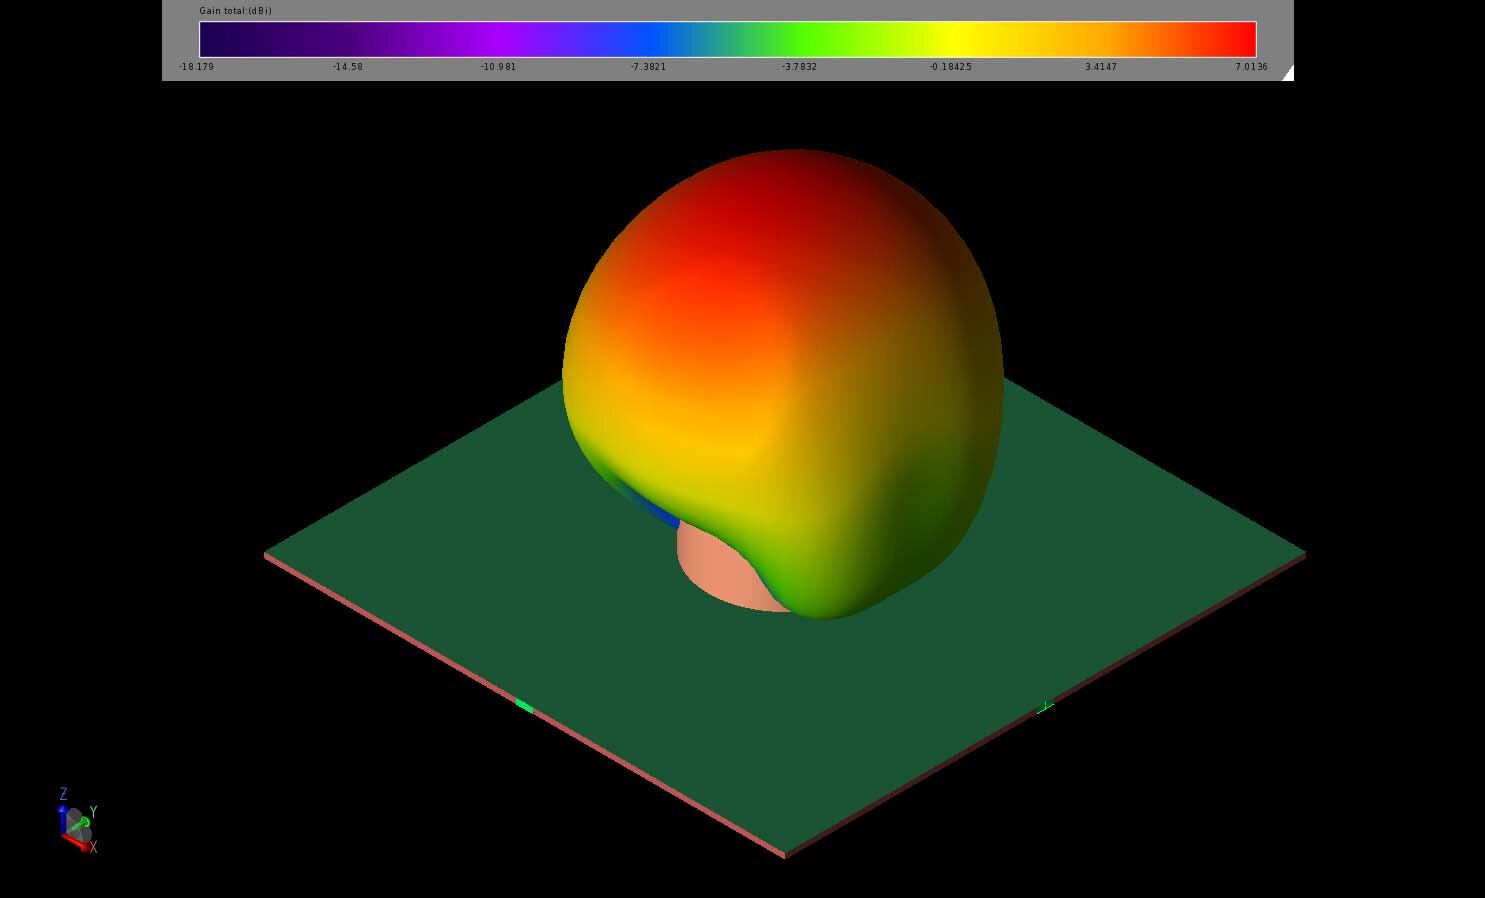Select the bright green marker on the left board edge

pyautogui.click(x=524, y=706)
